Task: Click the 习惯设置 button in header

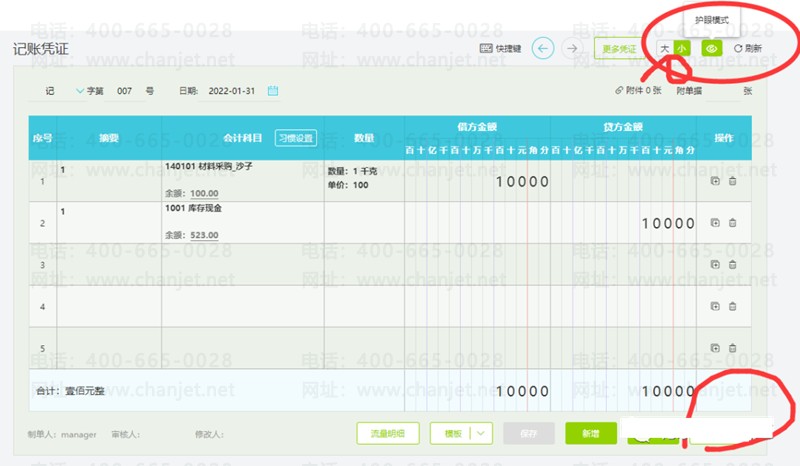Action: point(295,138)
